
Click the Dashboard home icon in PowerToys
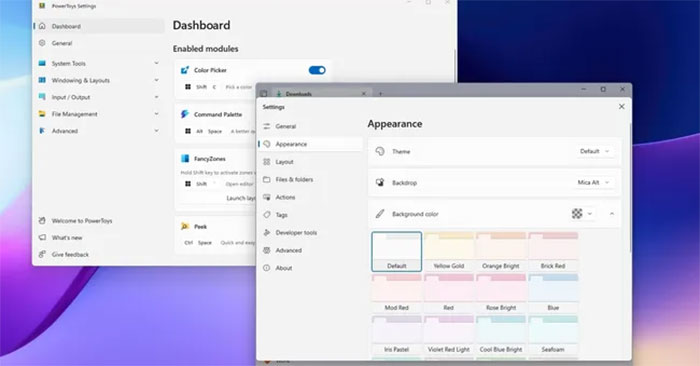coord(42,26)
